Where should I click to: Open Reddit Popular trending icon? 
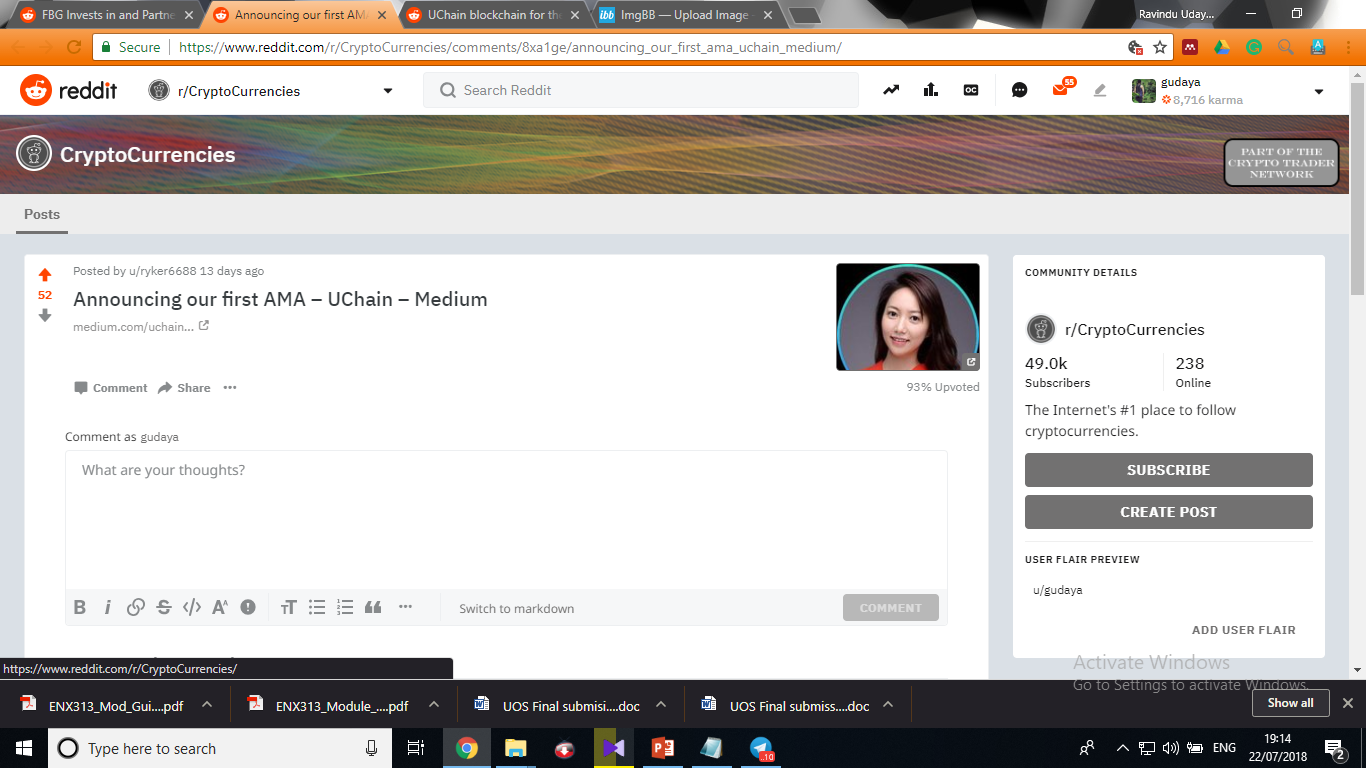pos(891,90)
